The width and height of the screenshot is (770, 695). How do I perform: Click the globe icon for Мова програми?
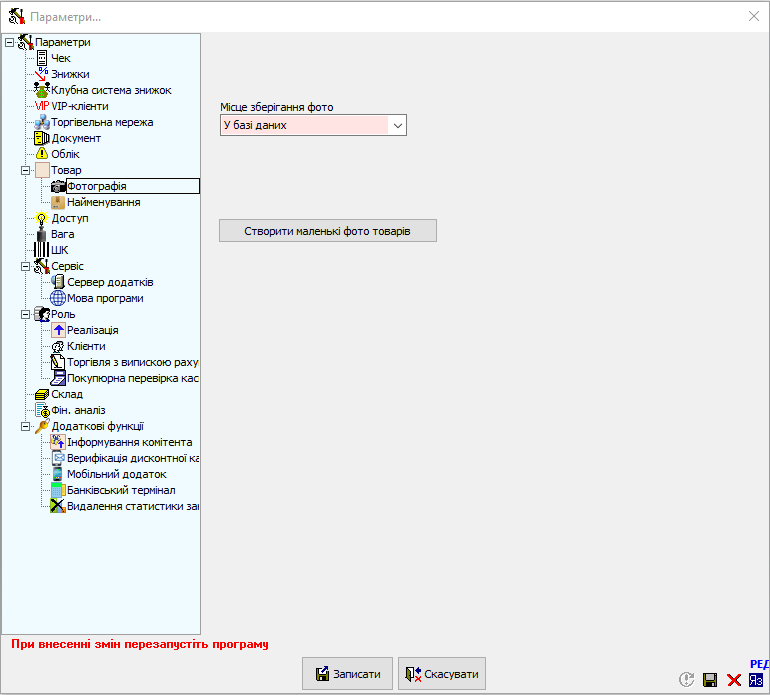[58, 298]
